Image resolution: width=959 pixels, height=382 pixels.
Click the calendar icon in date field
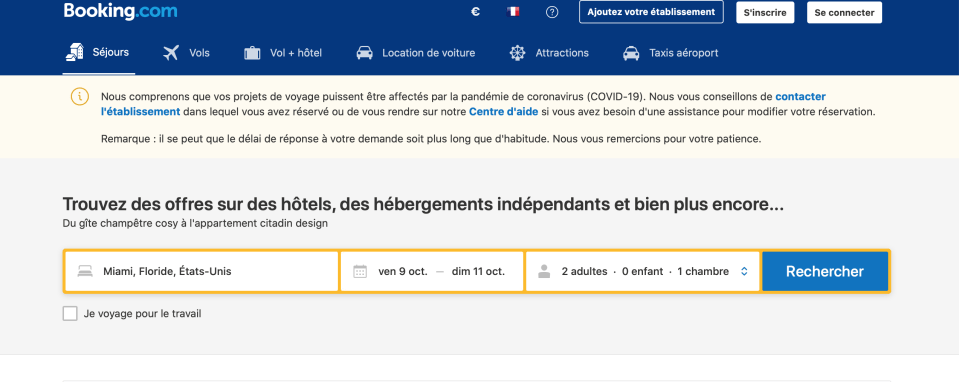[x=360, y=271]
